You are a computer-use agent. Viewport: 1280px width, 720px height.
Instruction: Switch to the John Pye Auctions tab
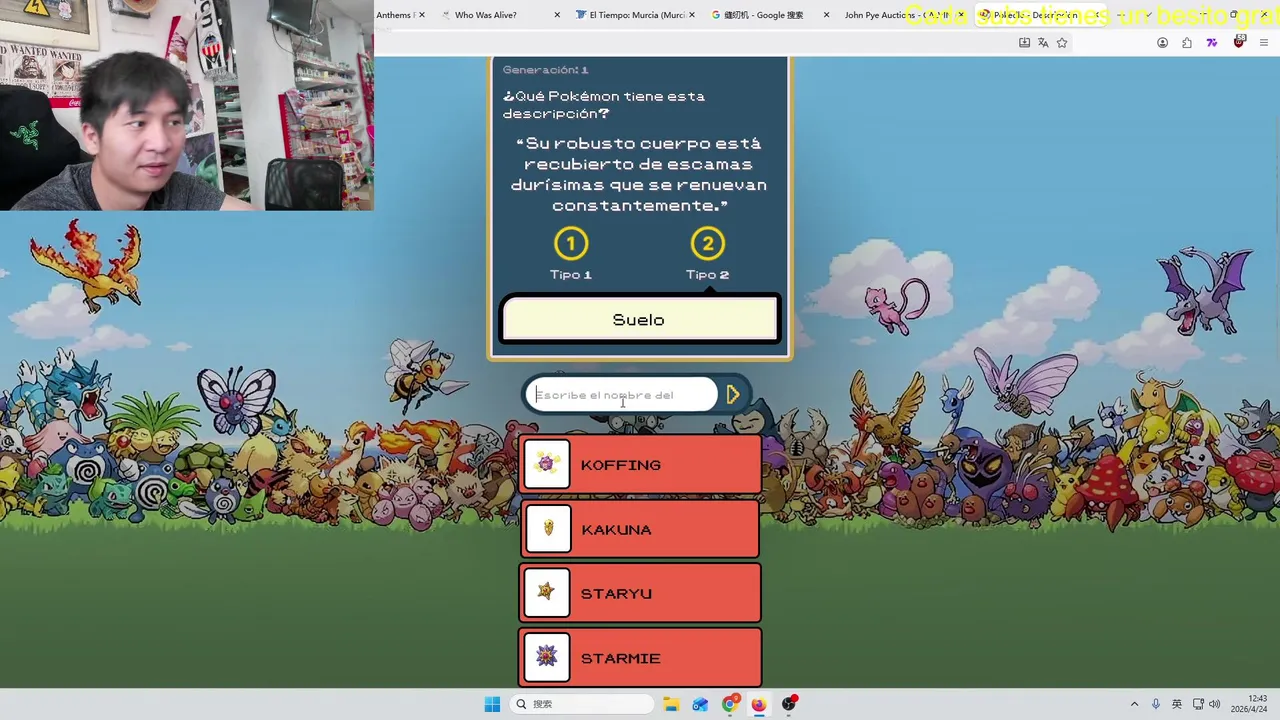(895, 15)
